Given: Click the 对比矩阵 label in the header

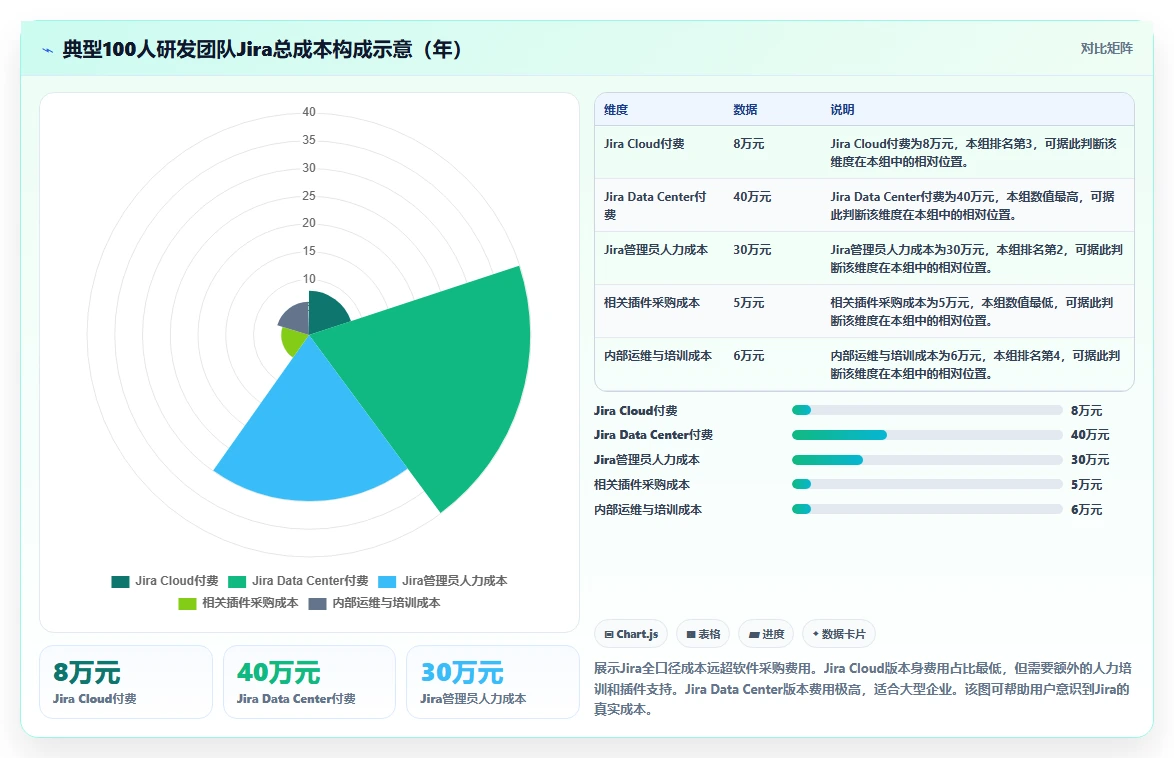Looking at the screenshot, I should pyautogui.click(x=1106, y=49).
